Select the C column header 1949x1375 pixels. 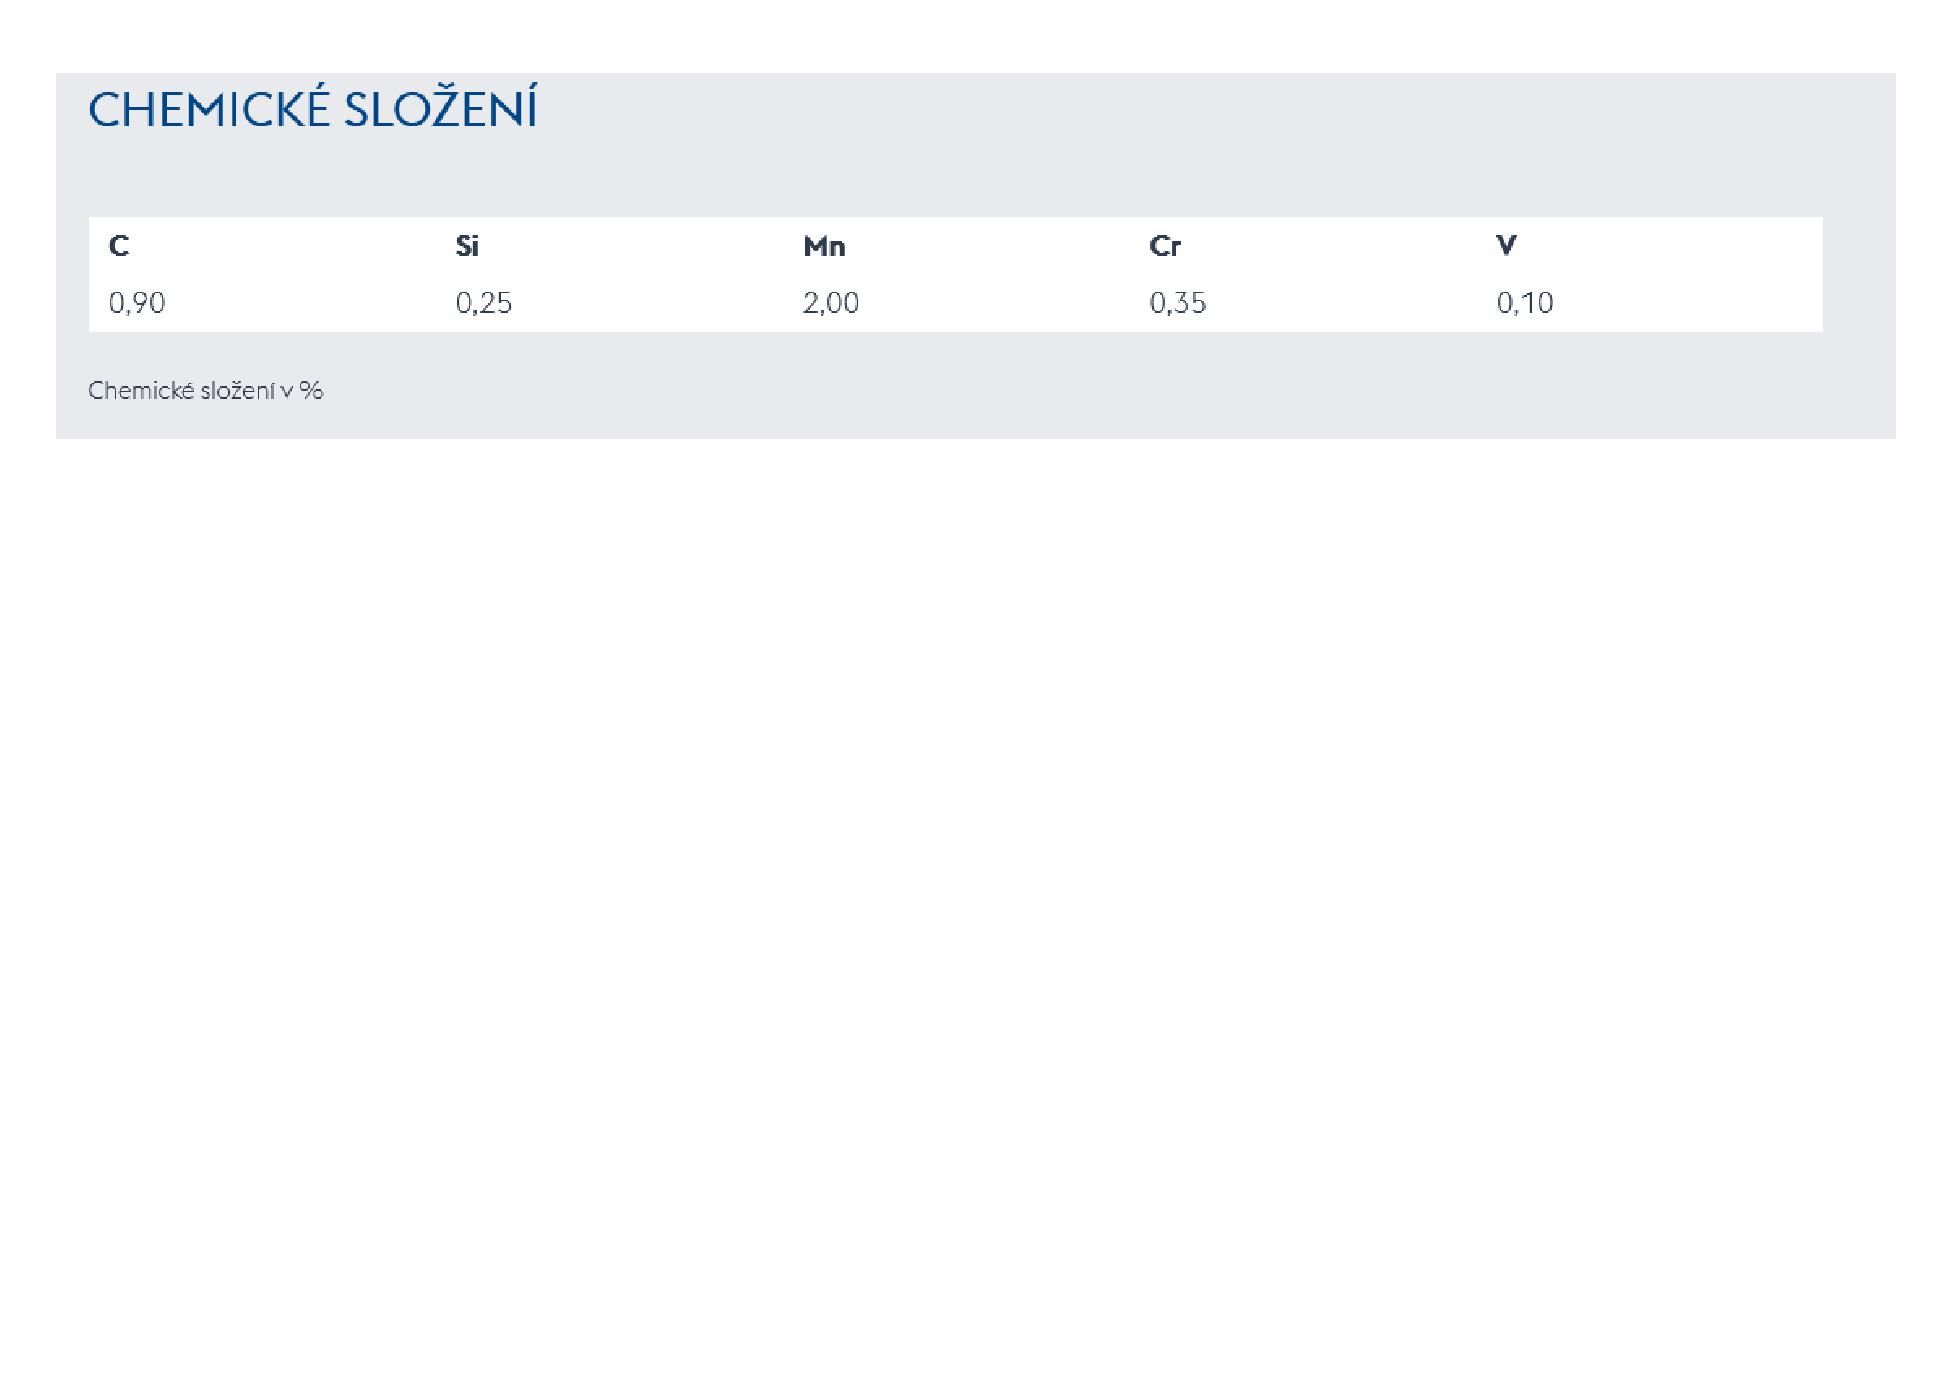point(119,246)
